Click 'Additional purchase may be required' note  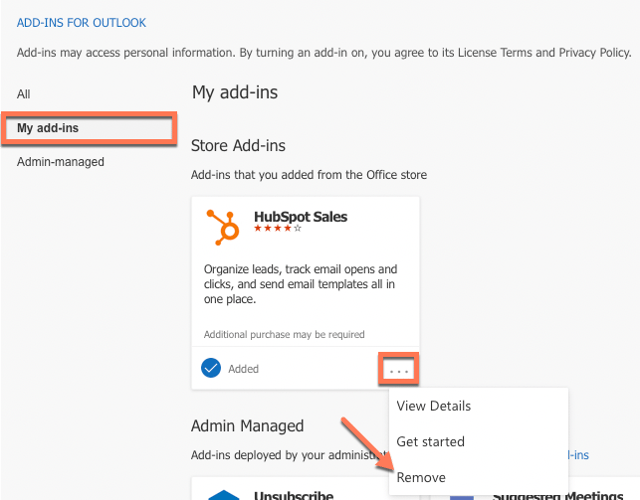click(284, 335)
